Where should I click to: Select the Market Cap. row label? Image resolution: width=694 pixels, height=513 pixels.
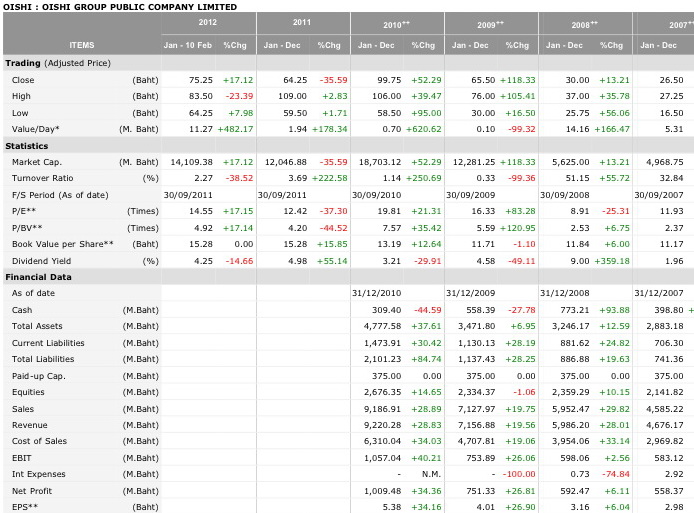click(37, 162)
